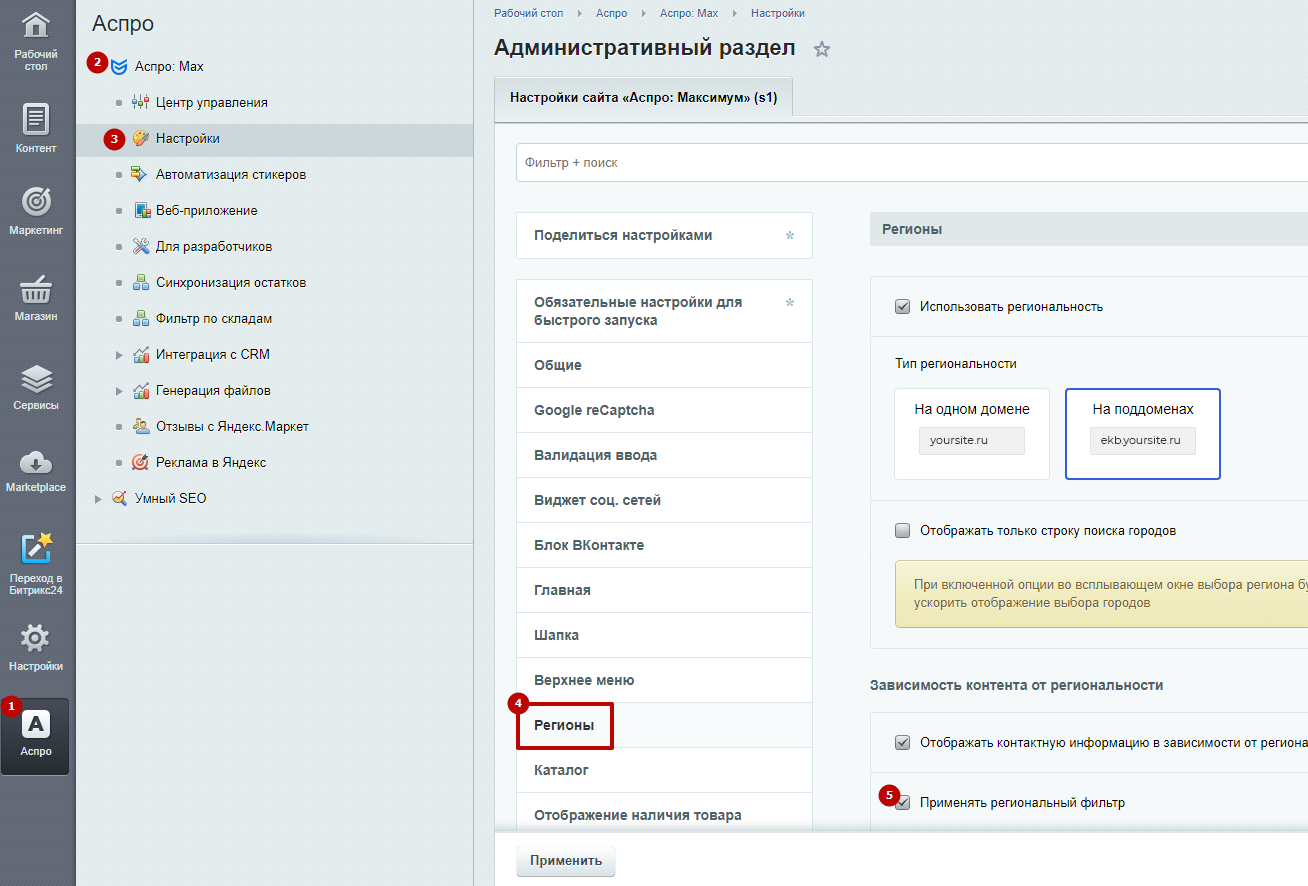Screen dimensions: 1308x886
Task: Open the Общие settings section
Action: 664,365
